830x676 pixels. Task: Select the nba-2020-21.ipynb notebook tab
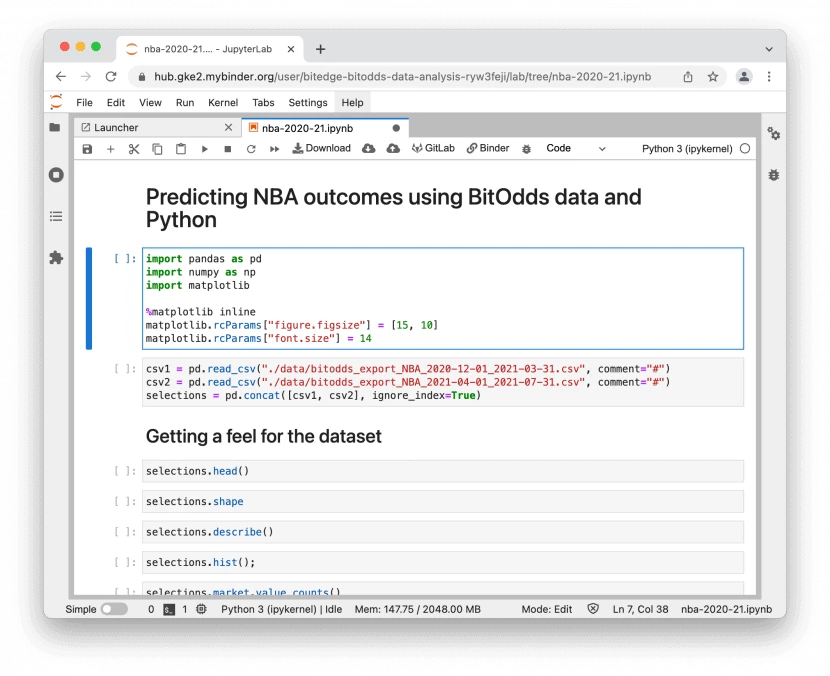click(325, 128)
